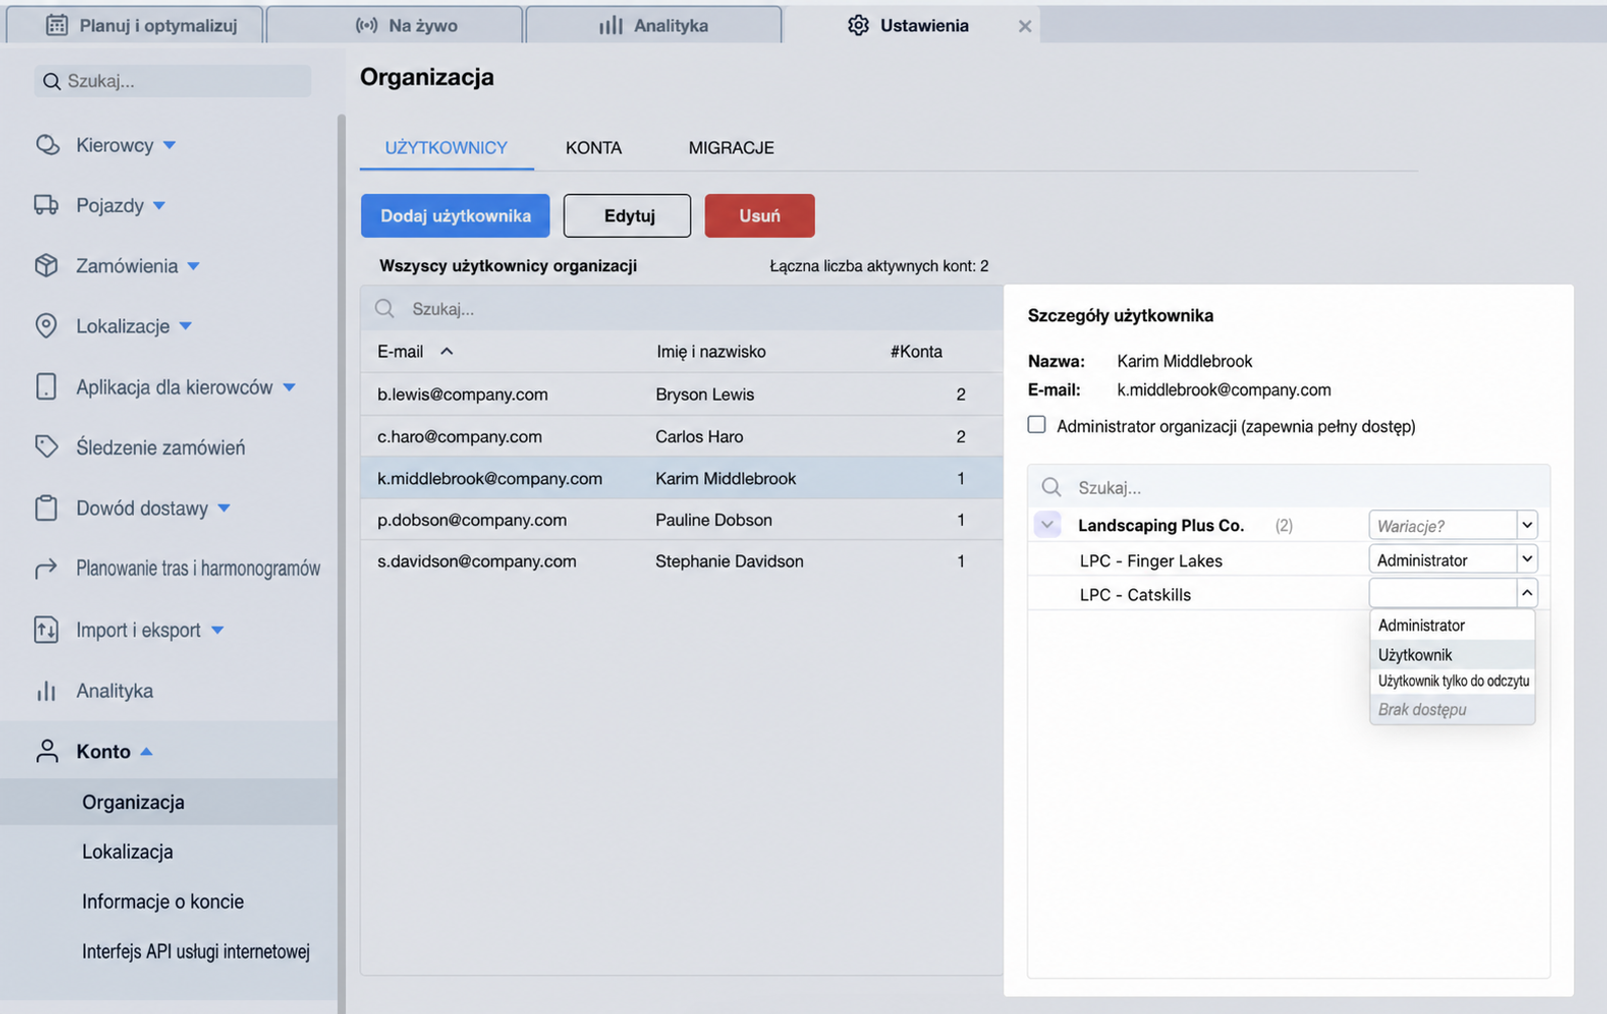
Task: Open Informacje o koncie
Action: pyautogui.click(x=163, y=902)
